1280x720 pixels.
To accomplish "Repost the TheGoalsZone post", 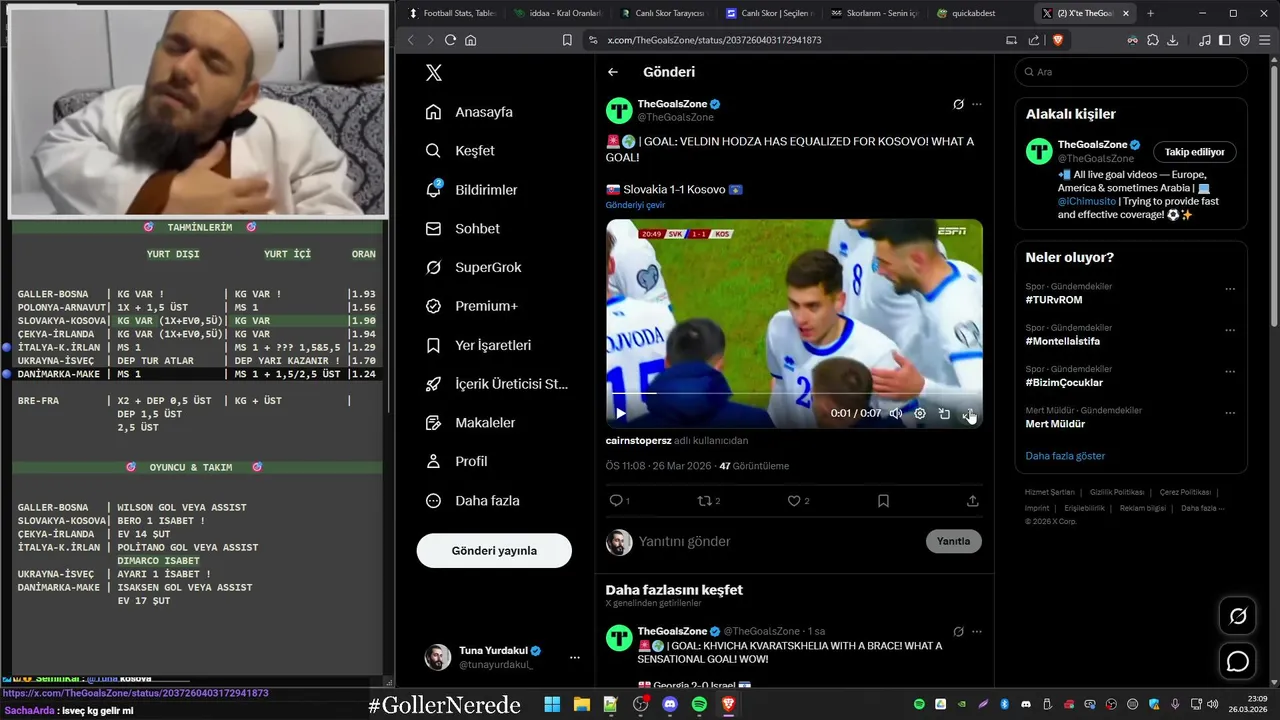I will coord(705,501).
